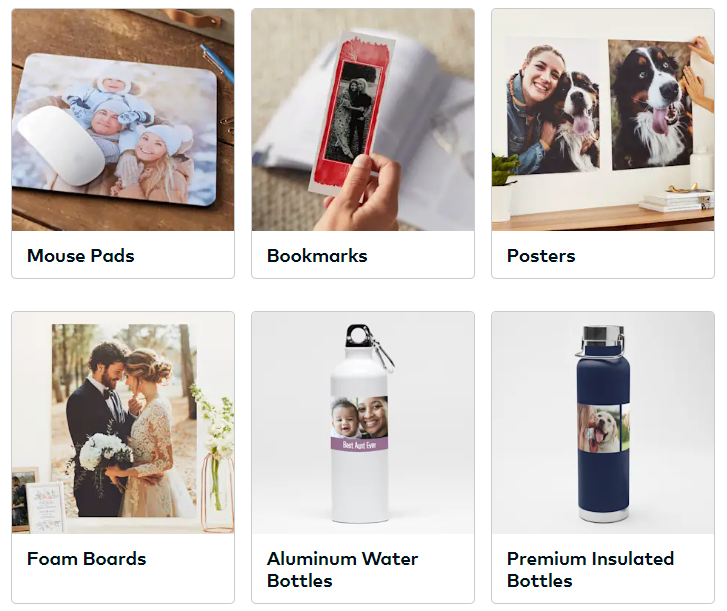Viewport: 727px width, 611px height.
Task: Click the navy insulated bottle image
Action: pyautogui.click(x=603, y=422)
